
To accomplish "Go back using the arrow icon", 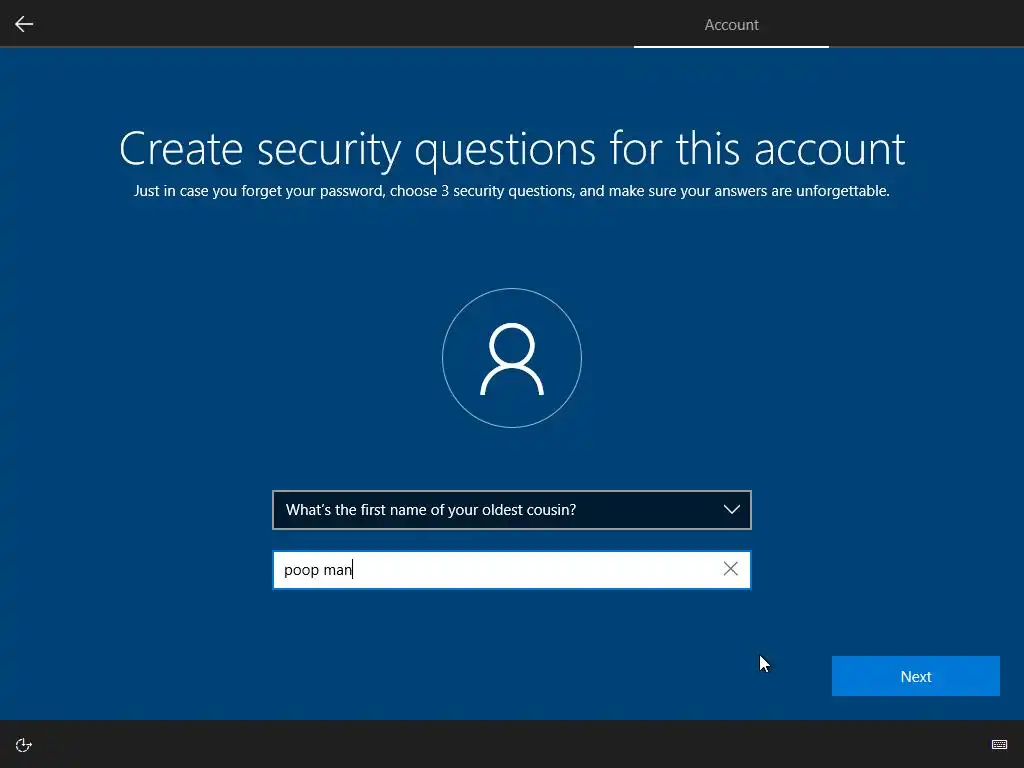I will point(24,24).
